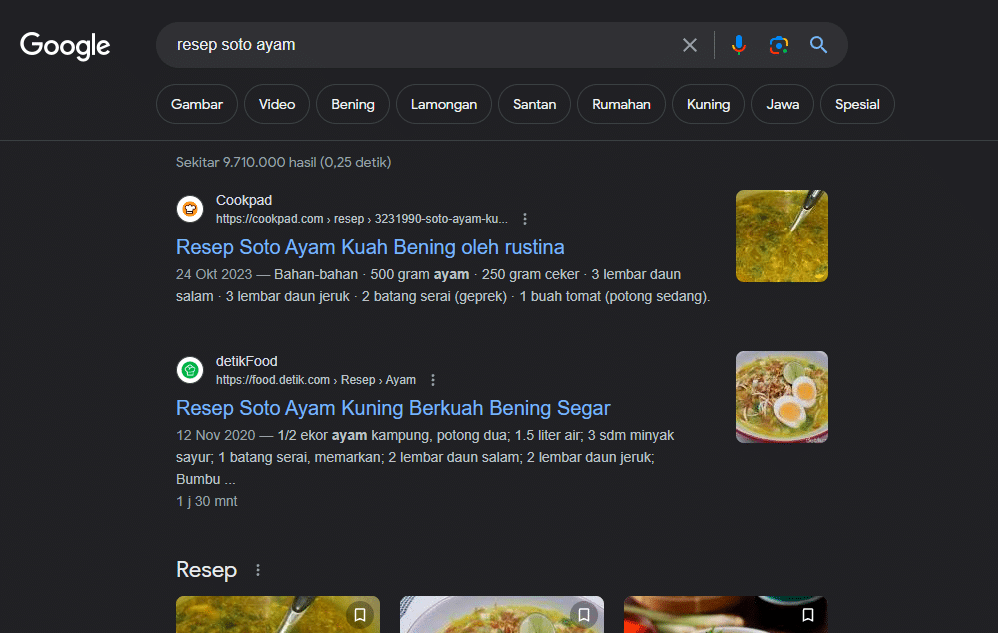
Task: Apply the Lamongan filter chip
Action: [x=444, y=104]
